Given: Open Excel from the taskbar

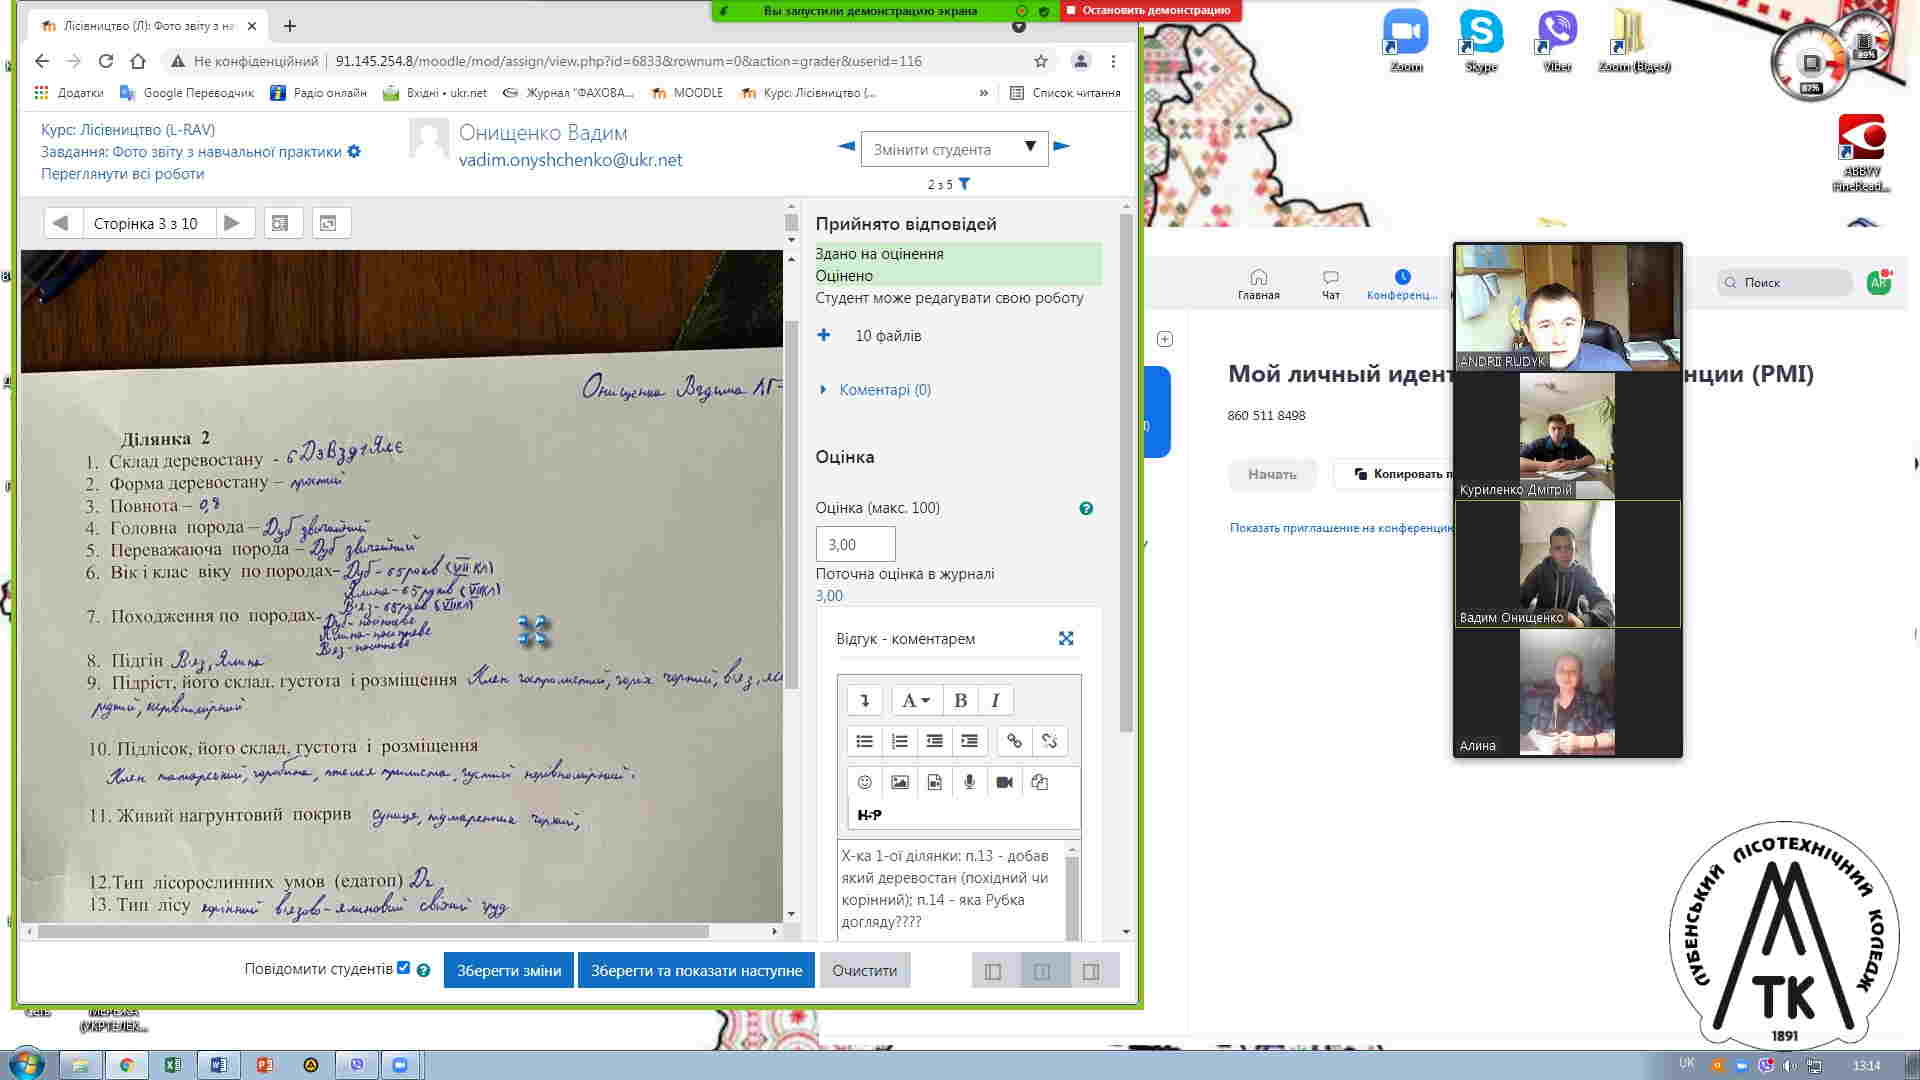Looking at the screenshot, I should point(172,1065).
